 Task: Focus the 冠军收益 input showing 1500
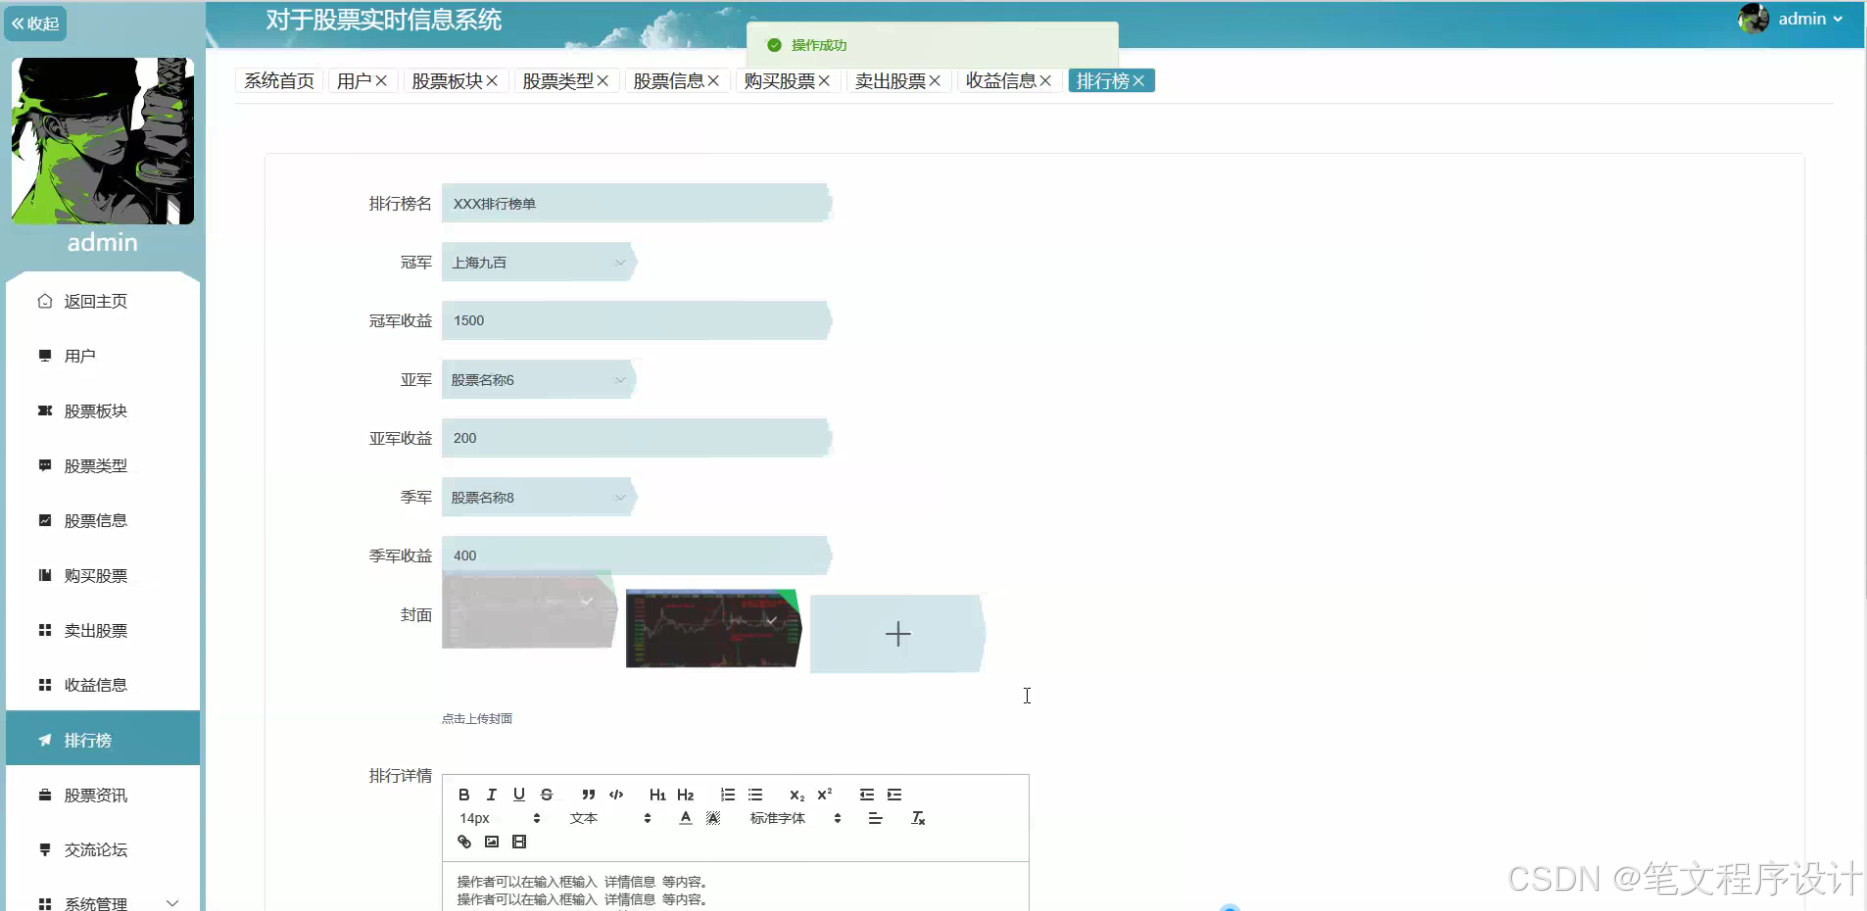coord(636,321)
